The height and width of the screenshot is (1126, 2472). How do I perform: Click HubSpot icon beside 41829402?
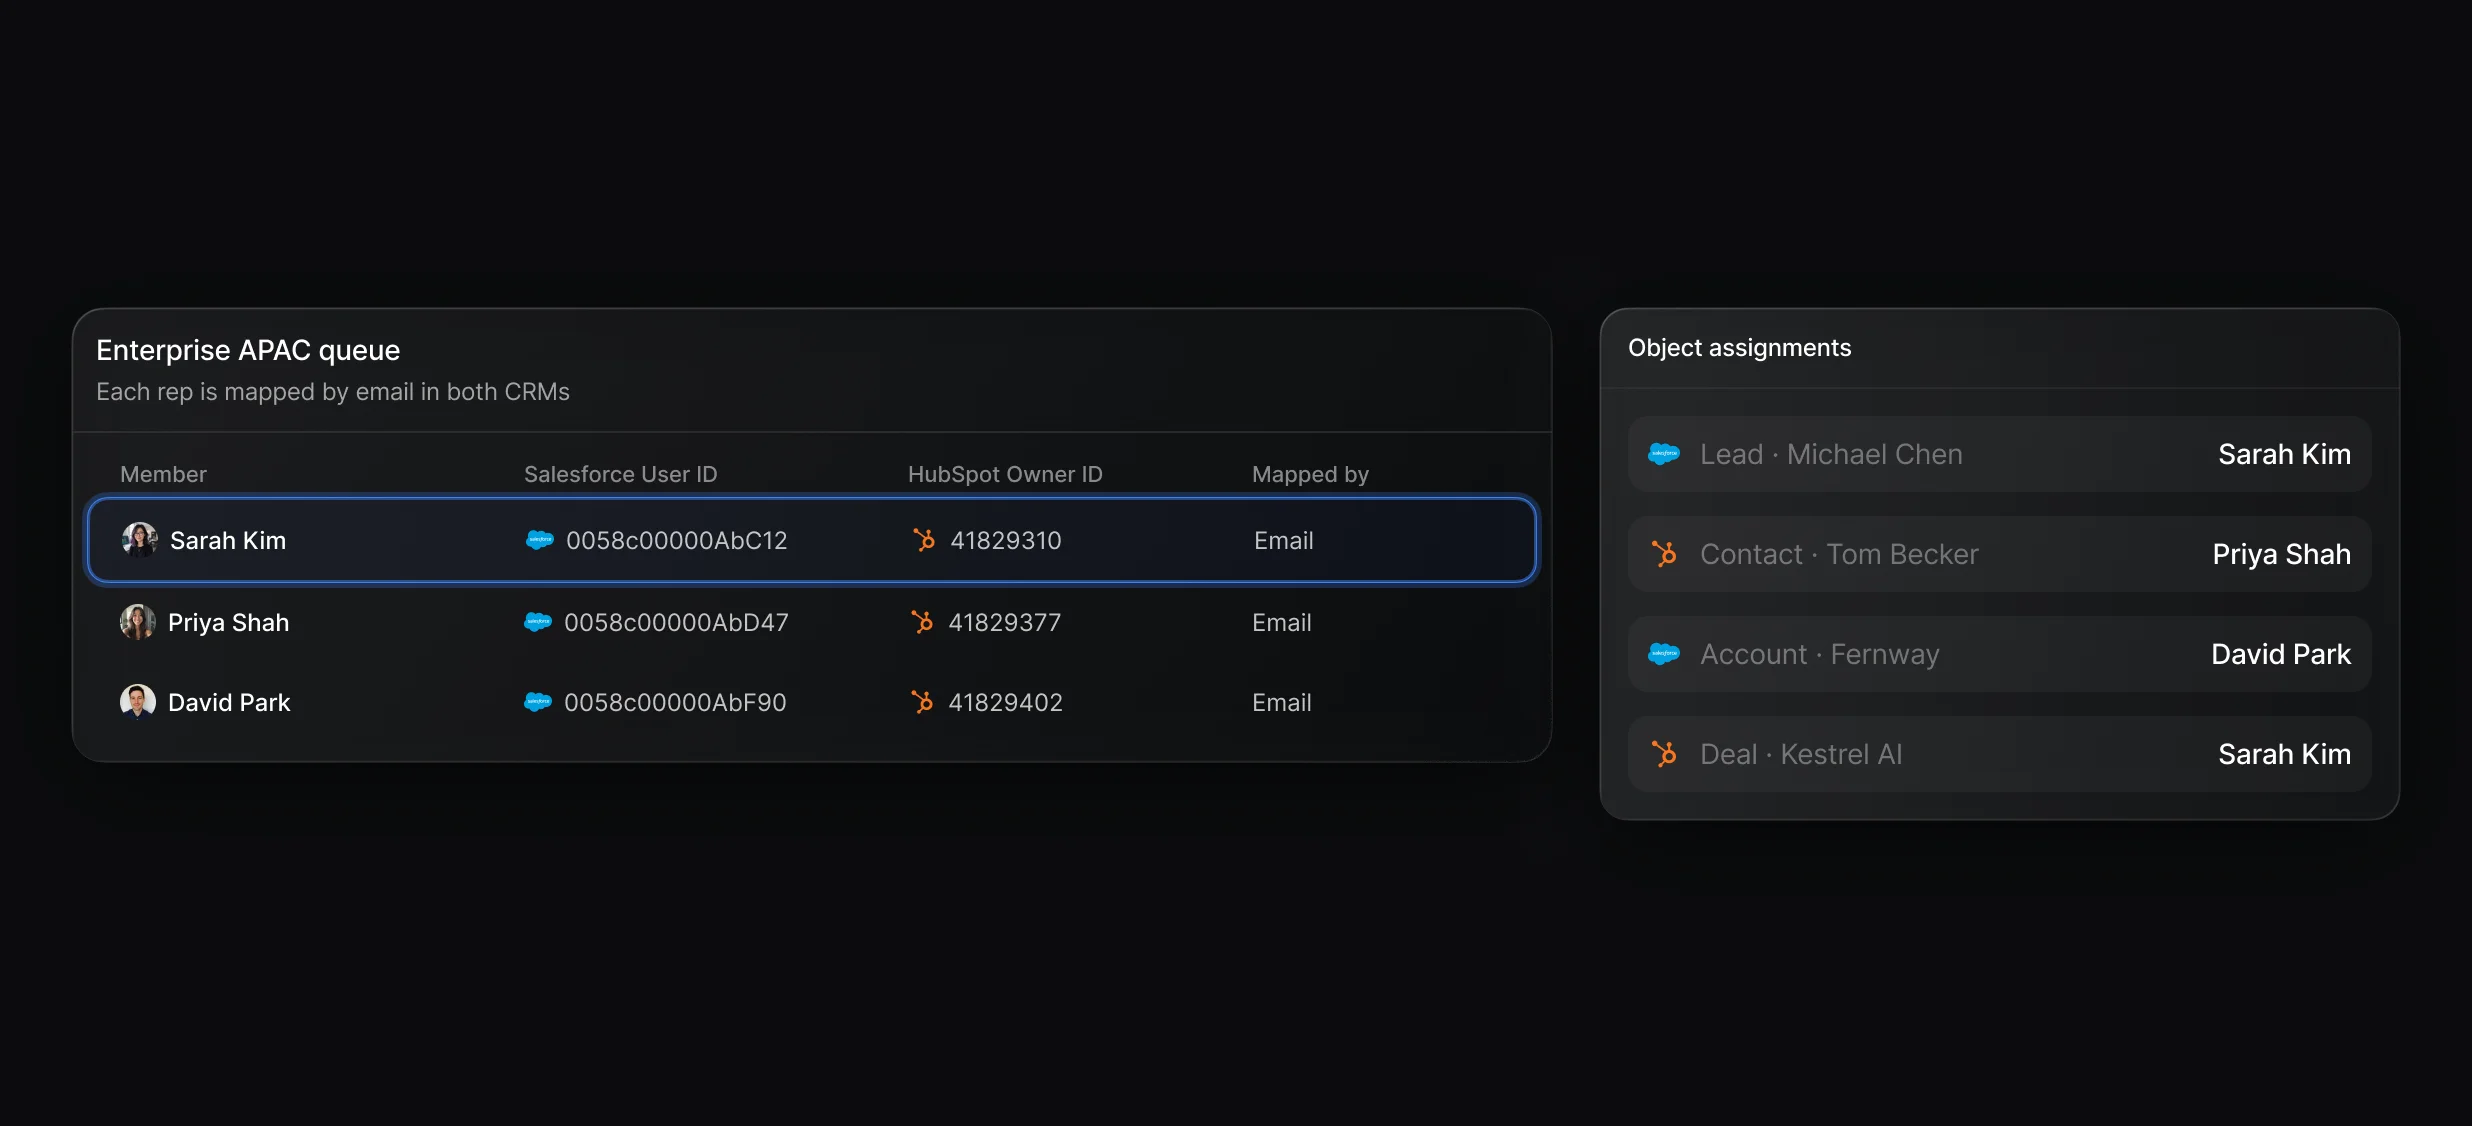(x=922, y=702)
